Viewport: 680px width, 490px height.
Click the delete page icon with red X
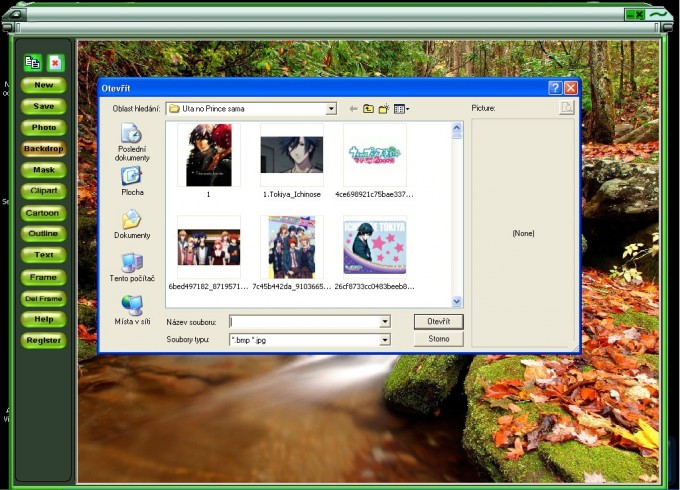55,63
